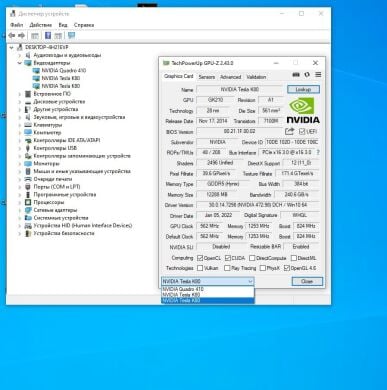The image size is (387, 390).
Task: Click the Контроллеры USB icon
Action: [x=28, y=148]
